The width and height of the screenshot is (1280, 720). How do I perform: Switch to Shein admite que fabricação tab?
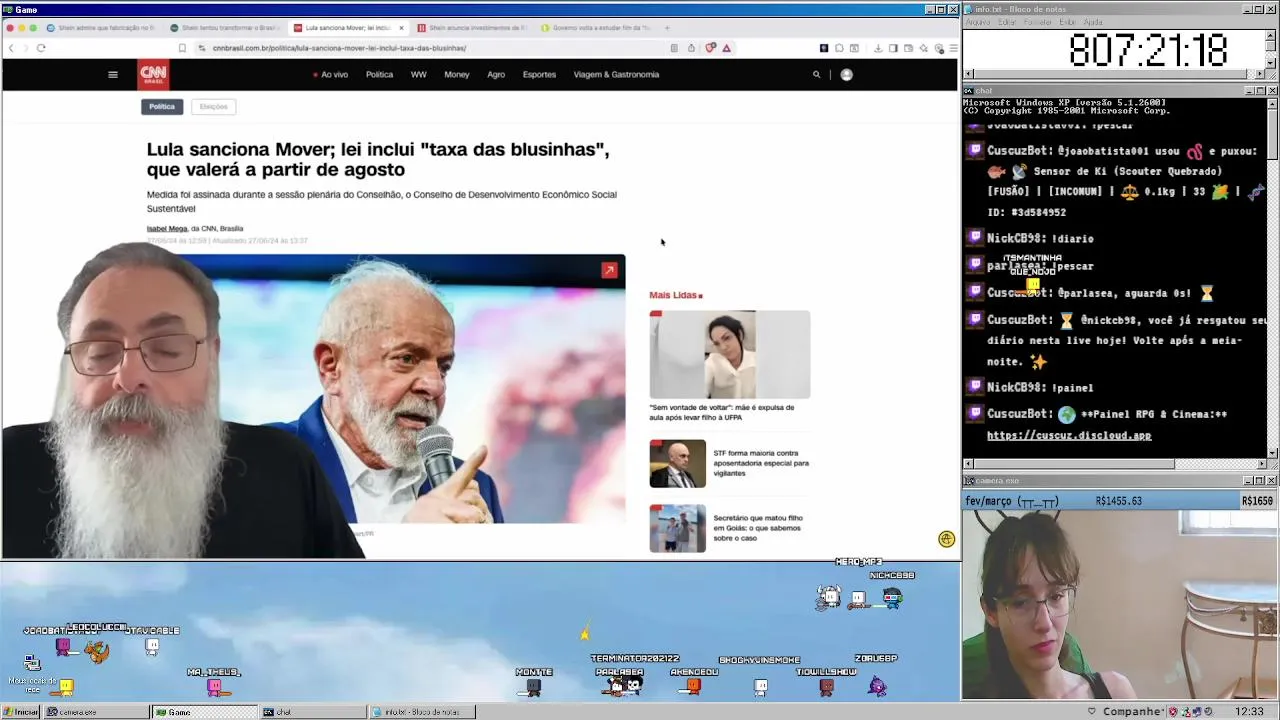pyautogui.click(x=100, y=28)
